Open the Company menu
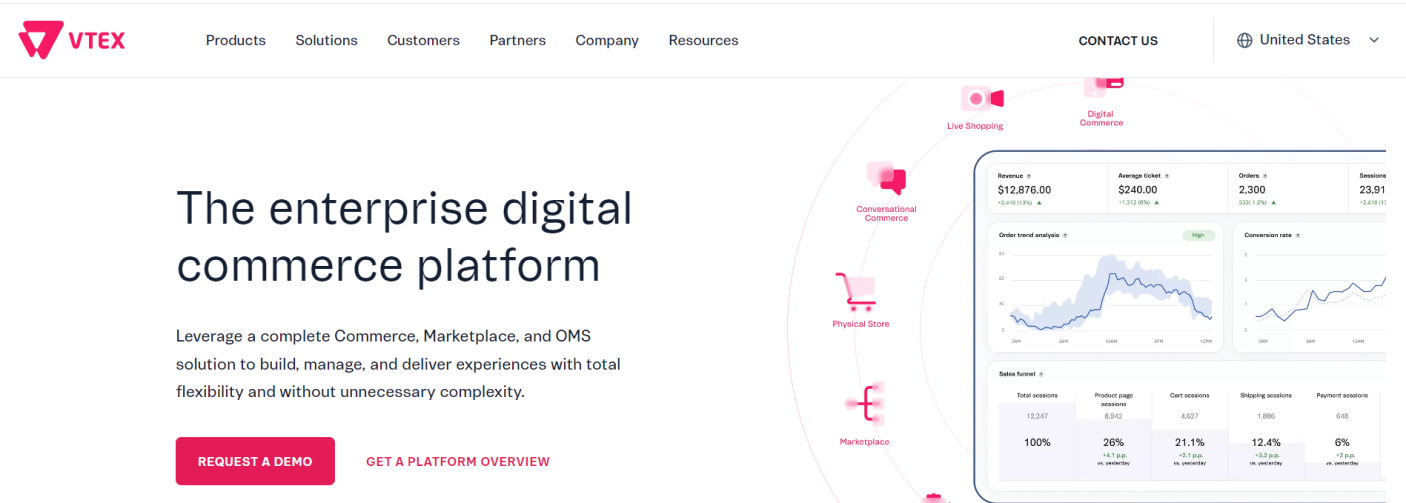The image size is (1406, 503). point(607,41)
